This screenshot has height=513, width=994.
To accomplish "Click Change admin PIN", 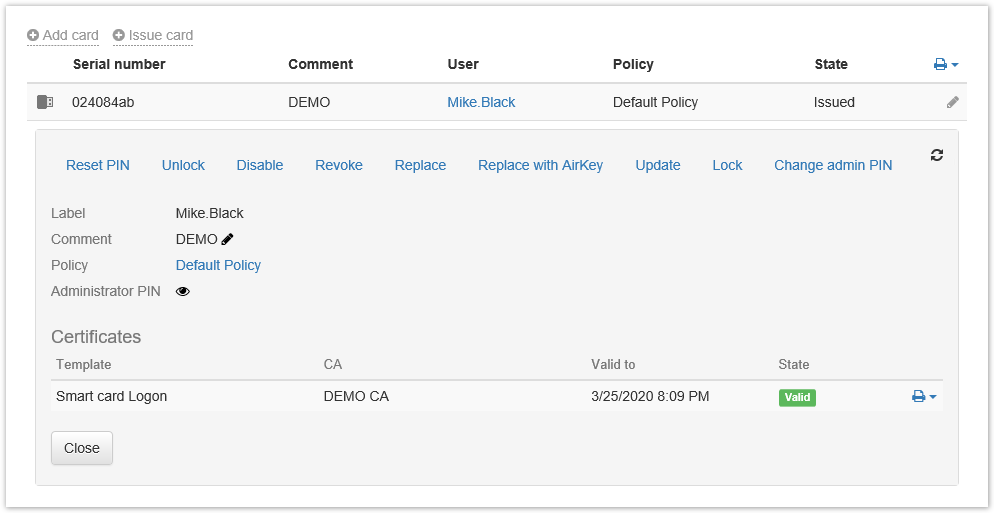I will pyautogui.click(x=833, y=165).
